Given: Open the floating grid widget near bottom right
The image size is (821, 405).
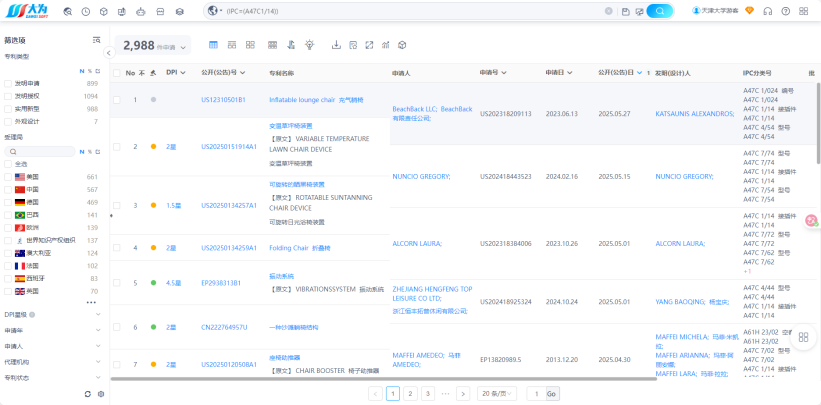Looking at the screenshot, I should coord(803,337).
